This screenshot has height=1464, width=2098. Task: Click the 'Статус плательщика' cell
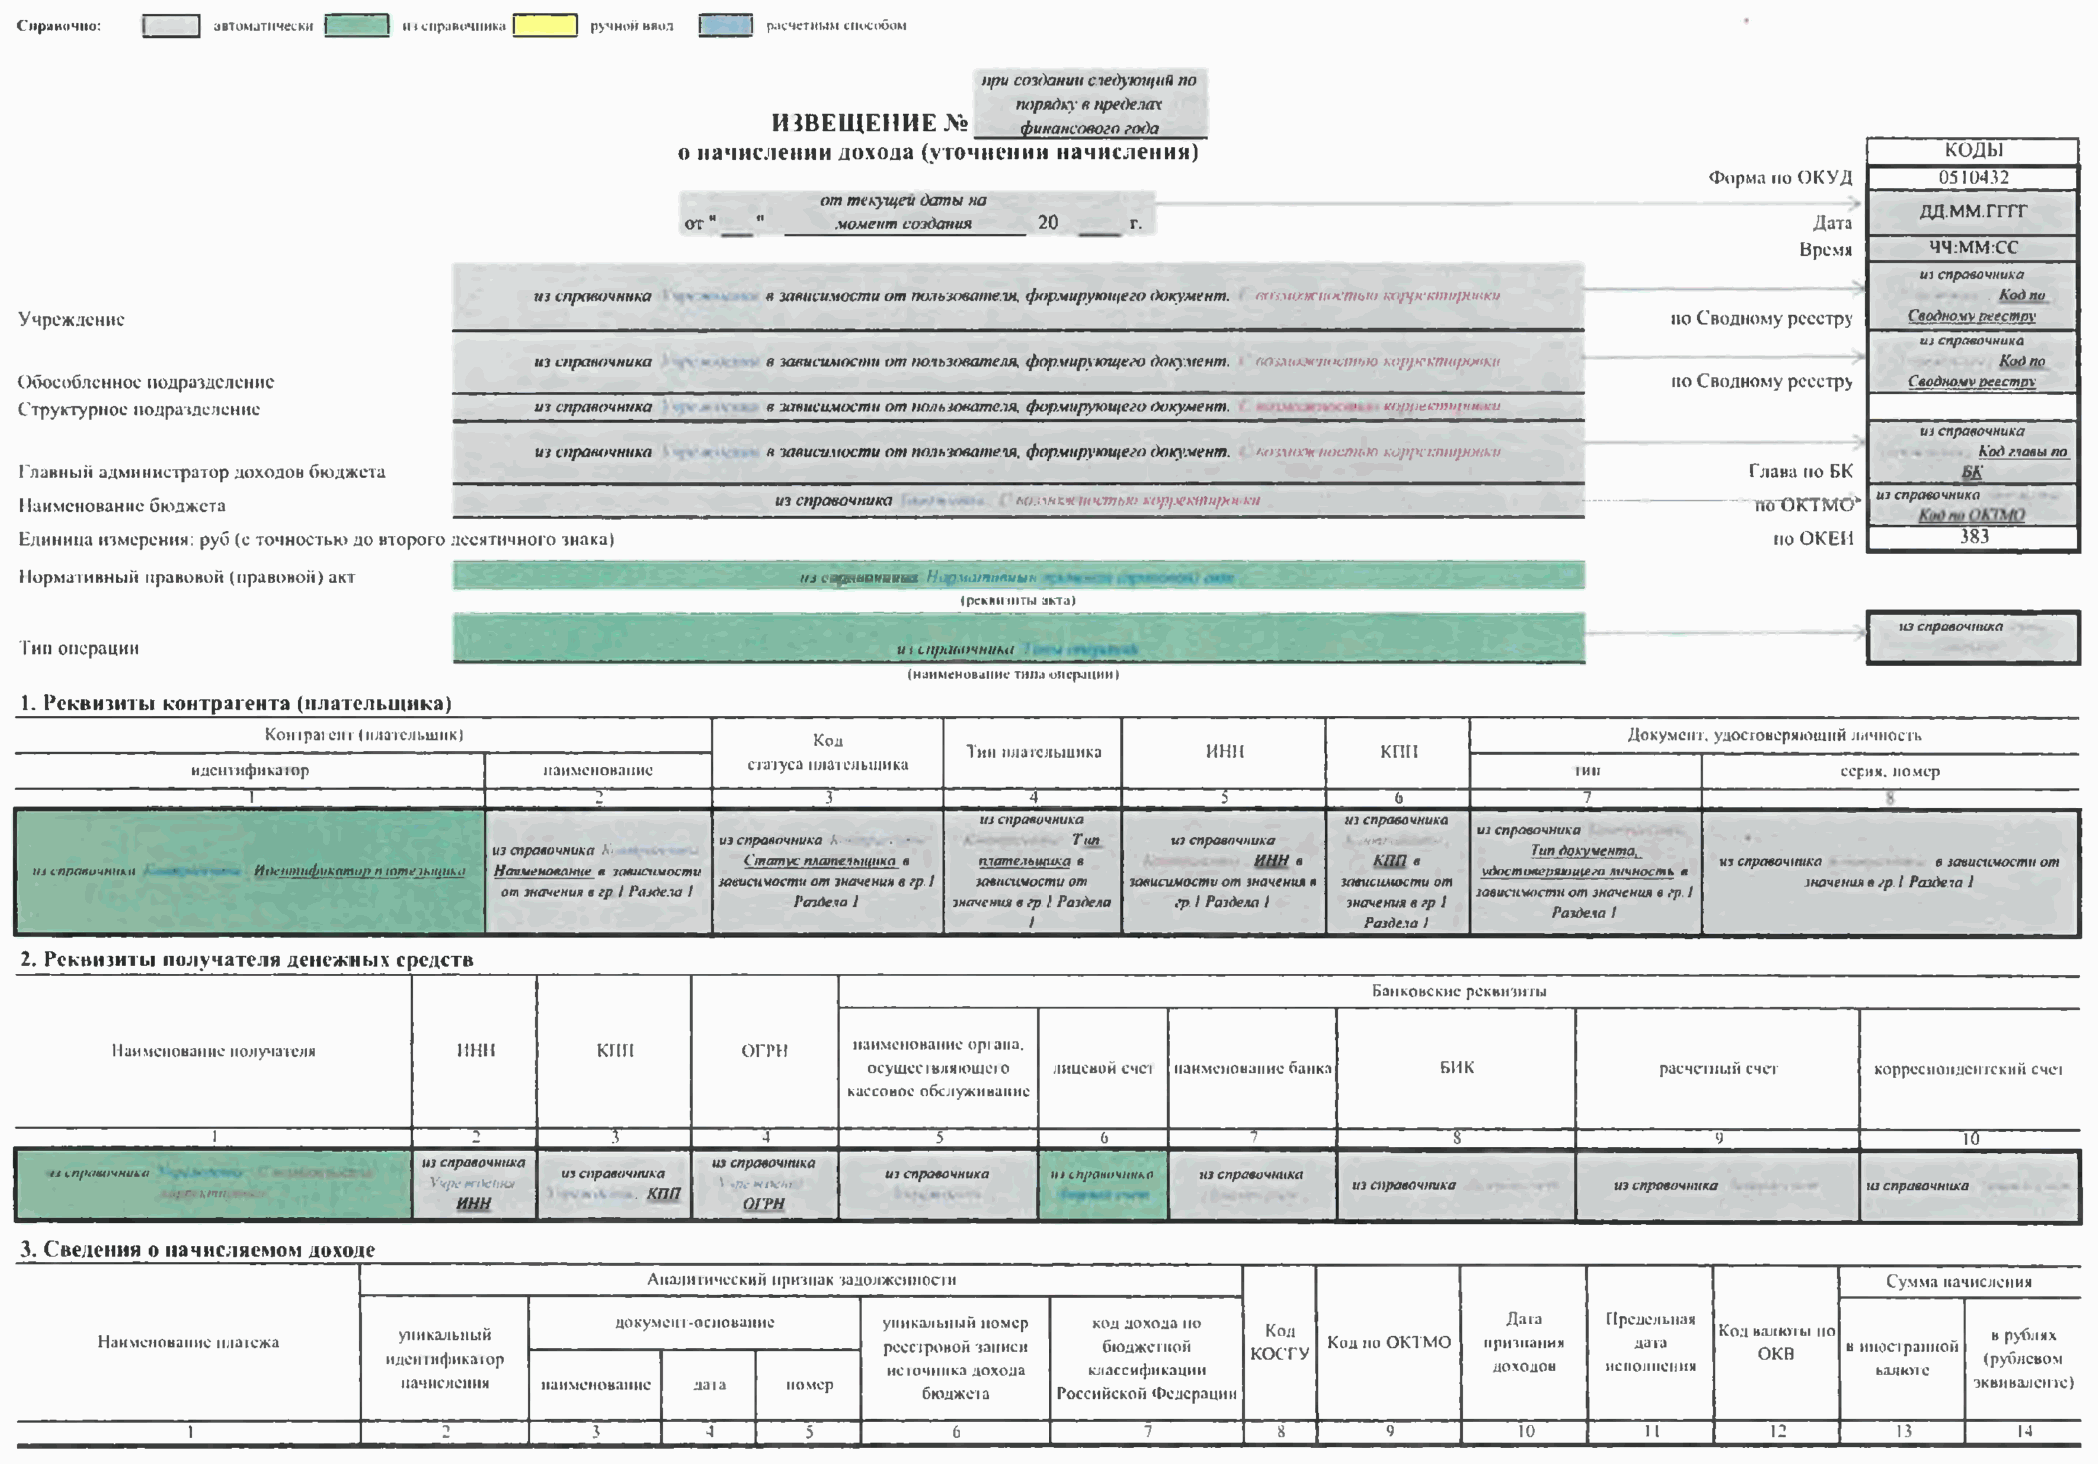coord(827,871)
